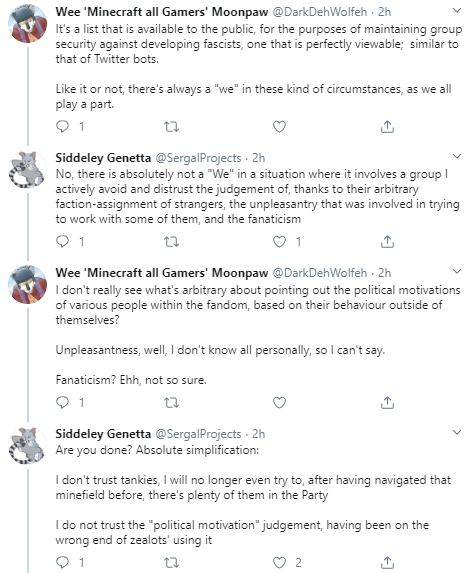Retweet Siddeley's tweet about faction-assignment
This screenshot has height=573, width=471.
(x=171, y=242)
